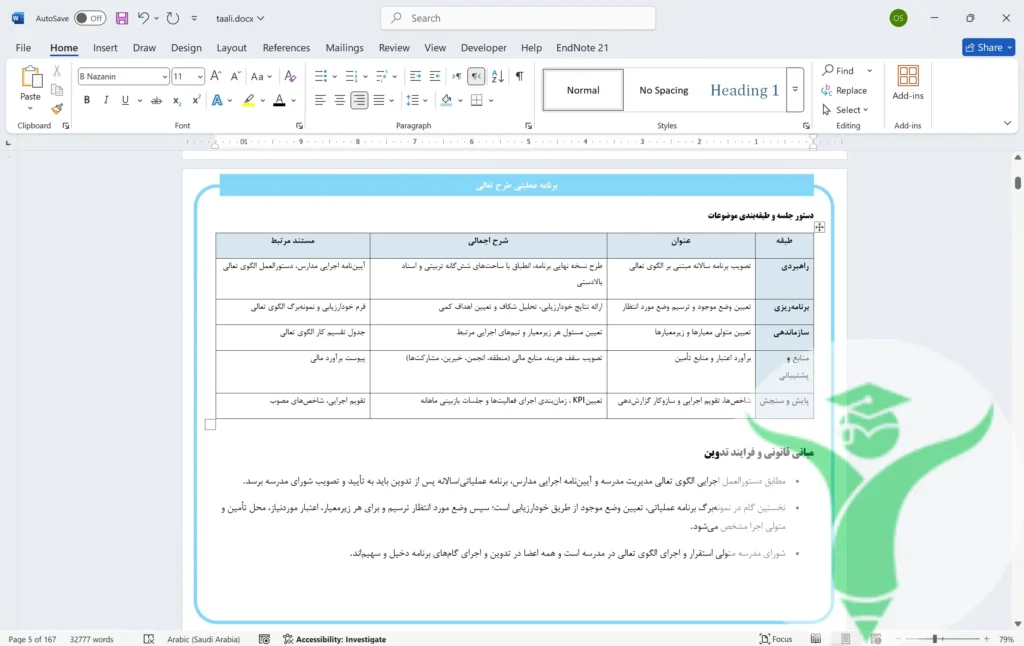Open the font name dropdown B Nazanin
Image resolution: width=1024 pixels, height=646 pixels.
[x=164, y=77]
